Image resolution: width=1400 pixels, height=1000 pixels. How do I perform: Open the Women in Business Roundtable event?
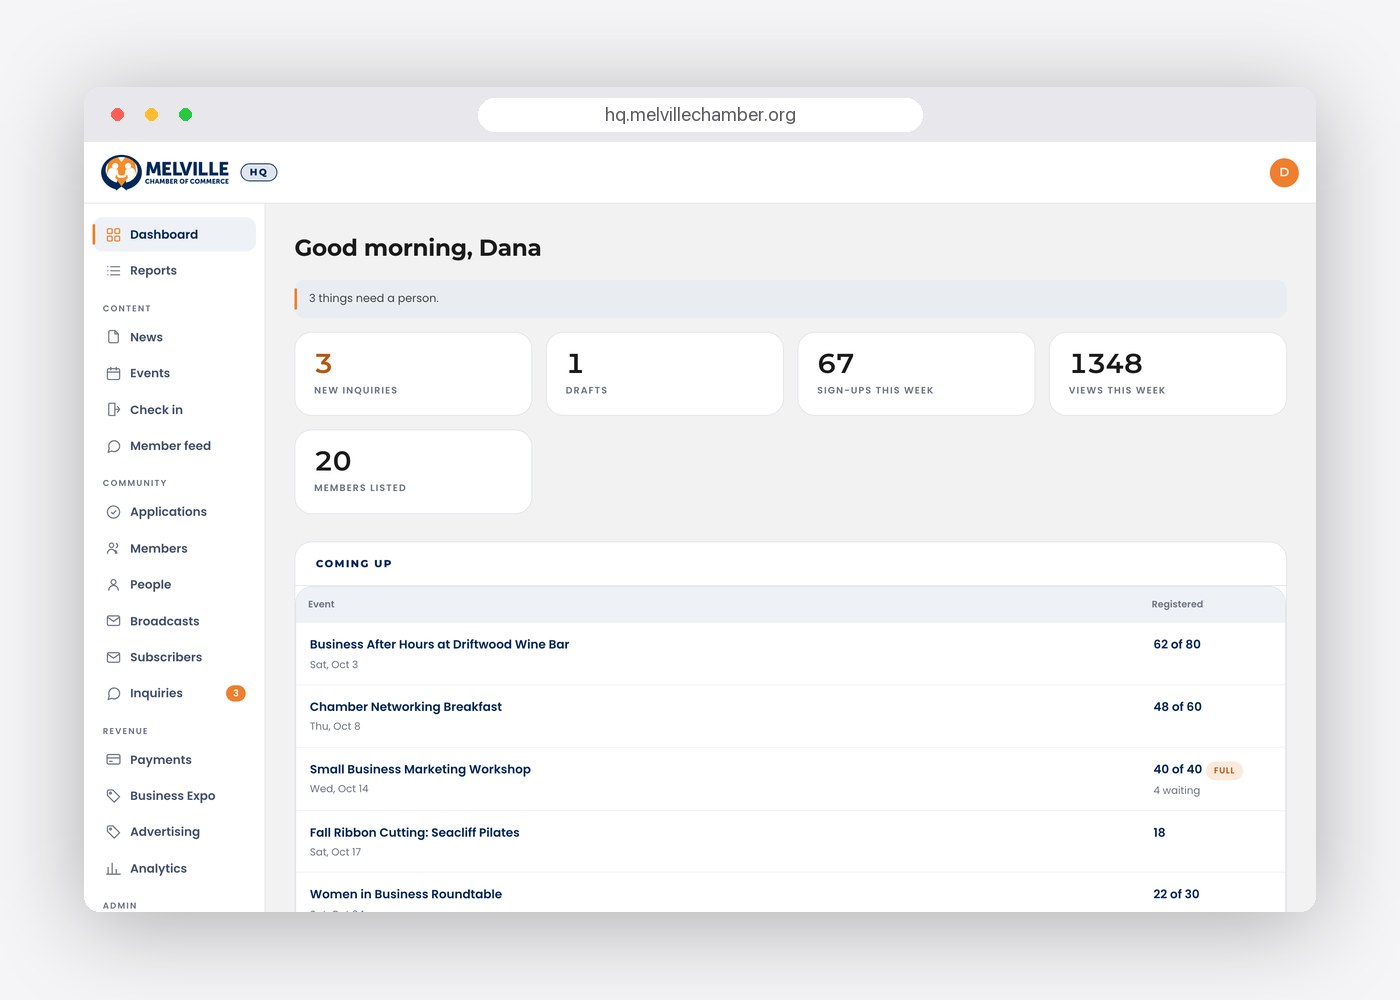[x=406, y=895]
